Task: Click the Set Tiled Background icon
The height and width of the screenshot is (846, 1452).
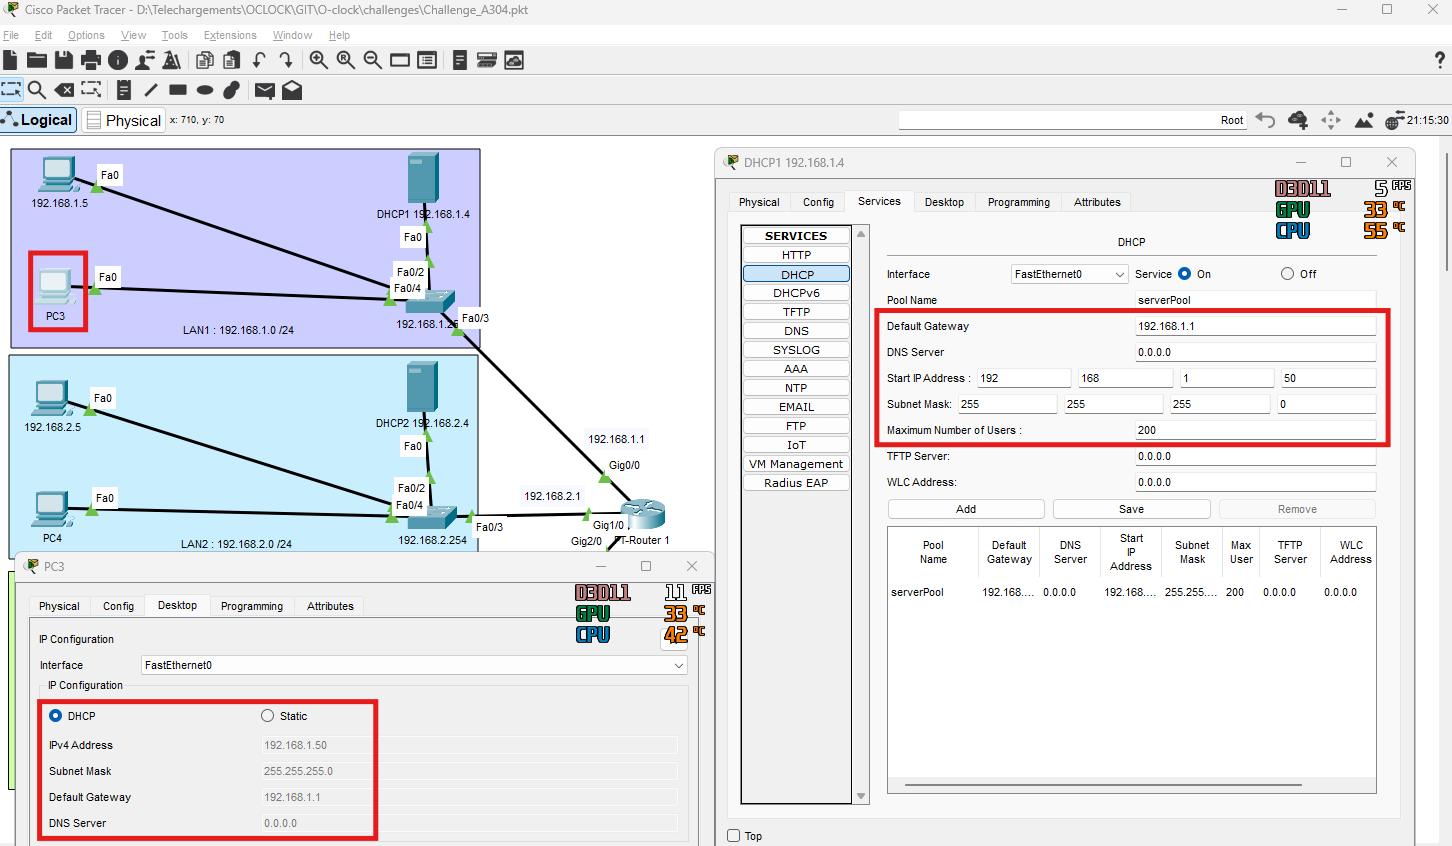Action: pos(1364,120)
